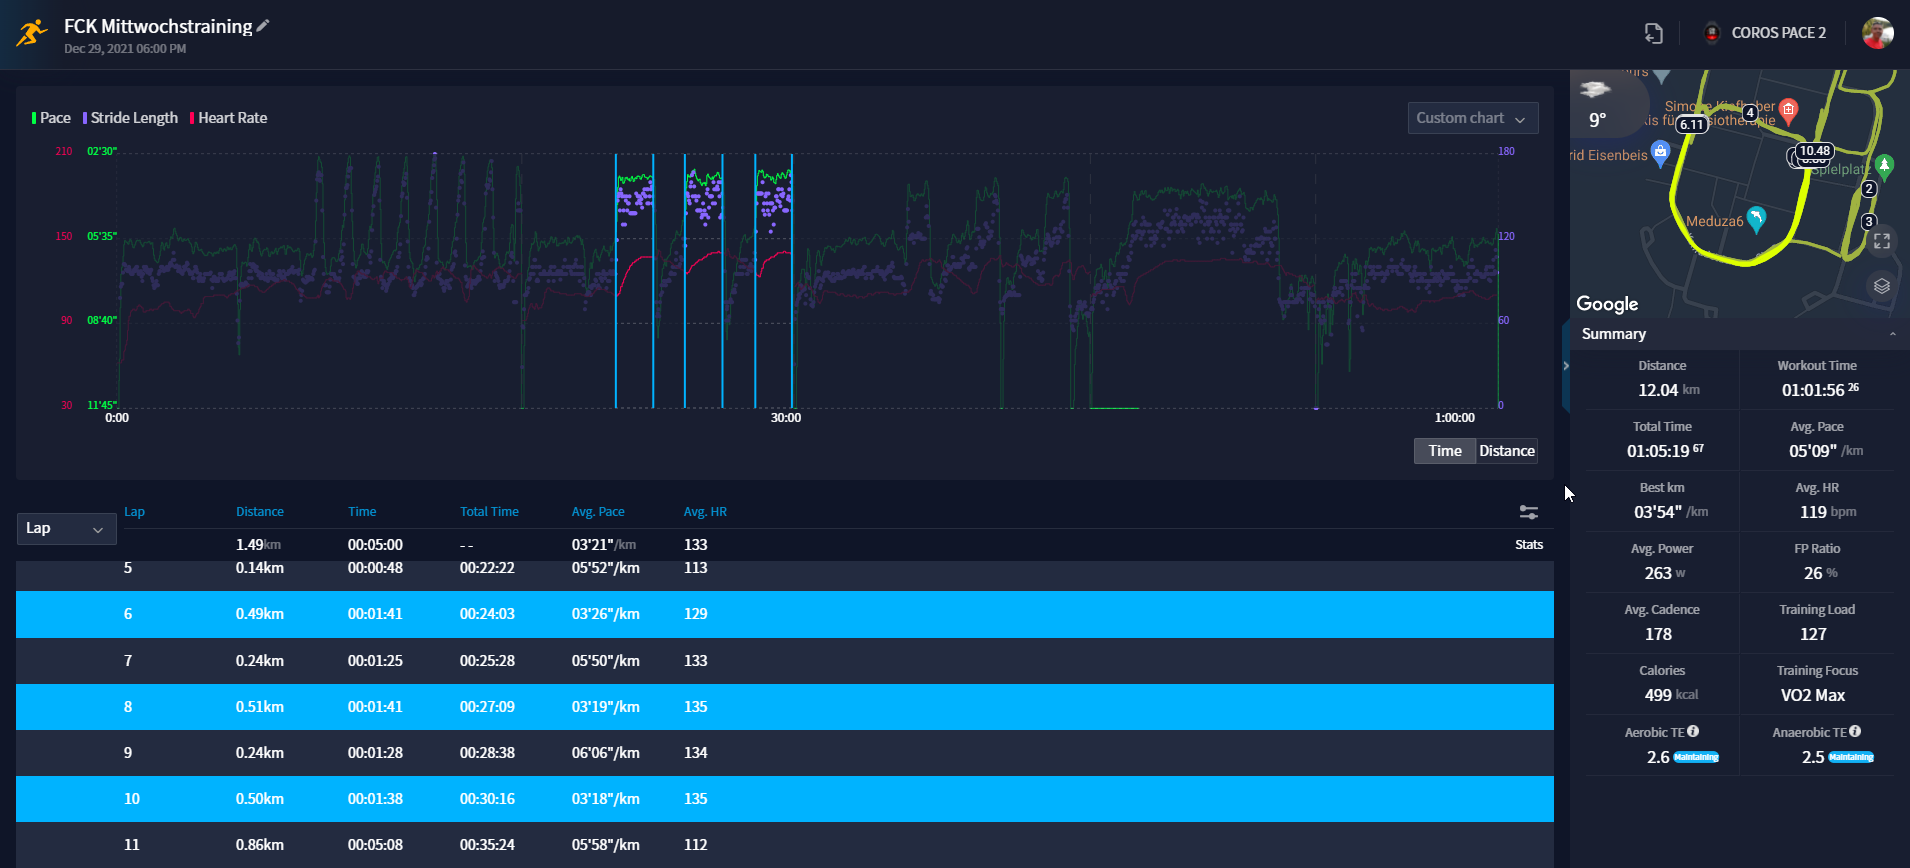Toggle the Heart Rate series in legend
The width and height of the screenshot is (1910, 868).
(229, 118)
